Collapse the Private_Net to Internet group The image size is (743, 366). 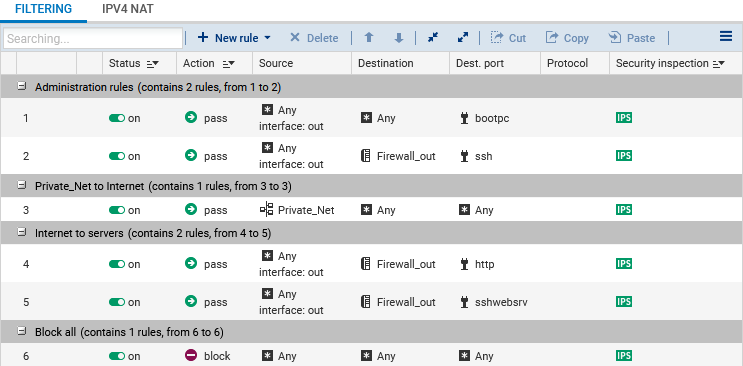click(x=22, y=186)
